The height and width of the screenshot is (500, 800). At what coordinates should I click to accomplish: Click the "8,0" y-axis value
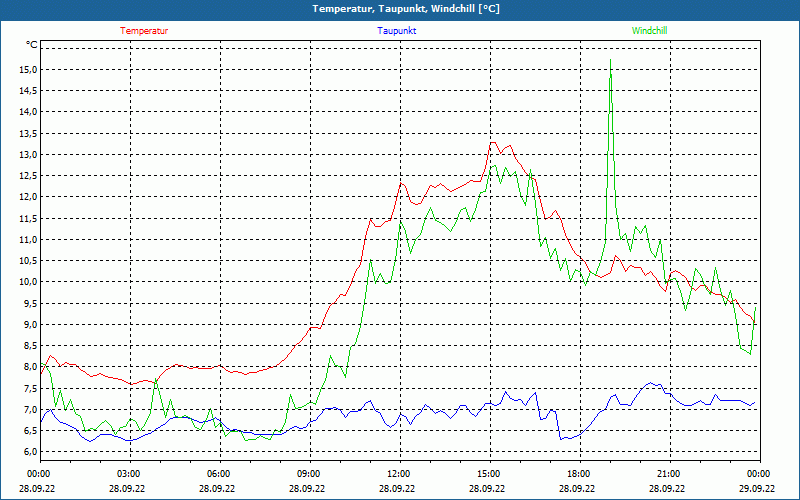pyautogui.click(x=31, y=367)
